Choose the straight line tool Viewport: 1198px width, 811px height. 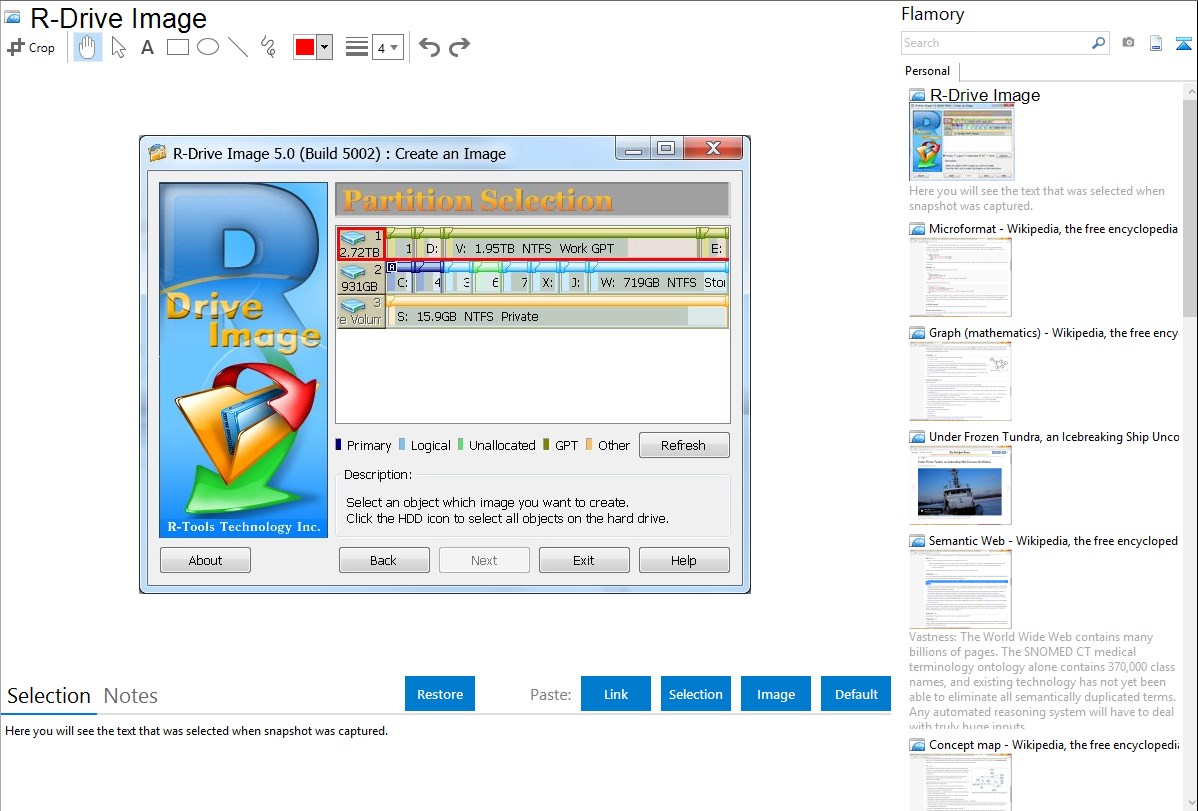238,47
